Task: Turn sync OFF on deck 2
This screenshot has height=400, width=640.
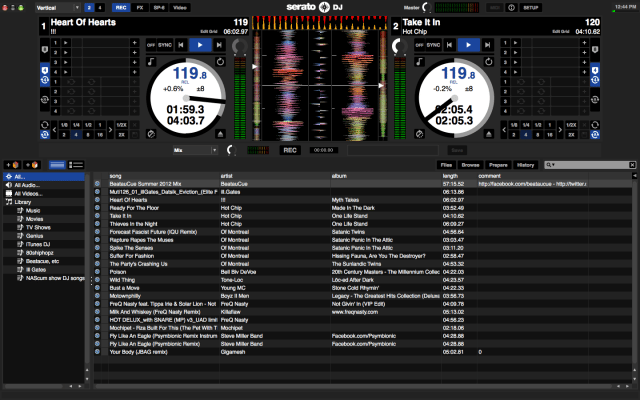Action: click(x=419, y=45)
